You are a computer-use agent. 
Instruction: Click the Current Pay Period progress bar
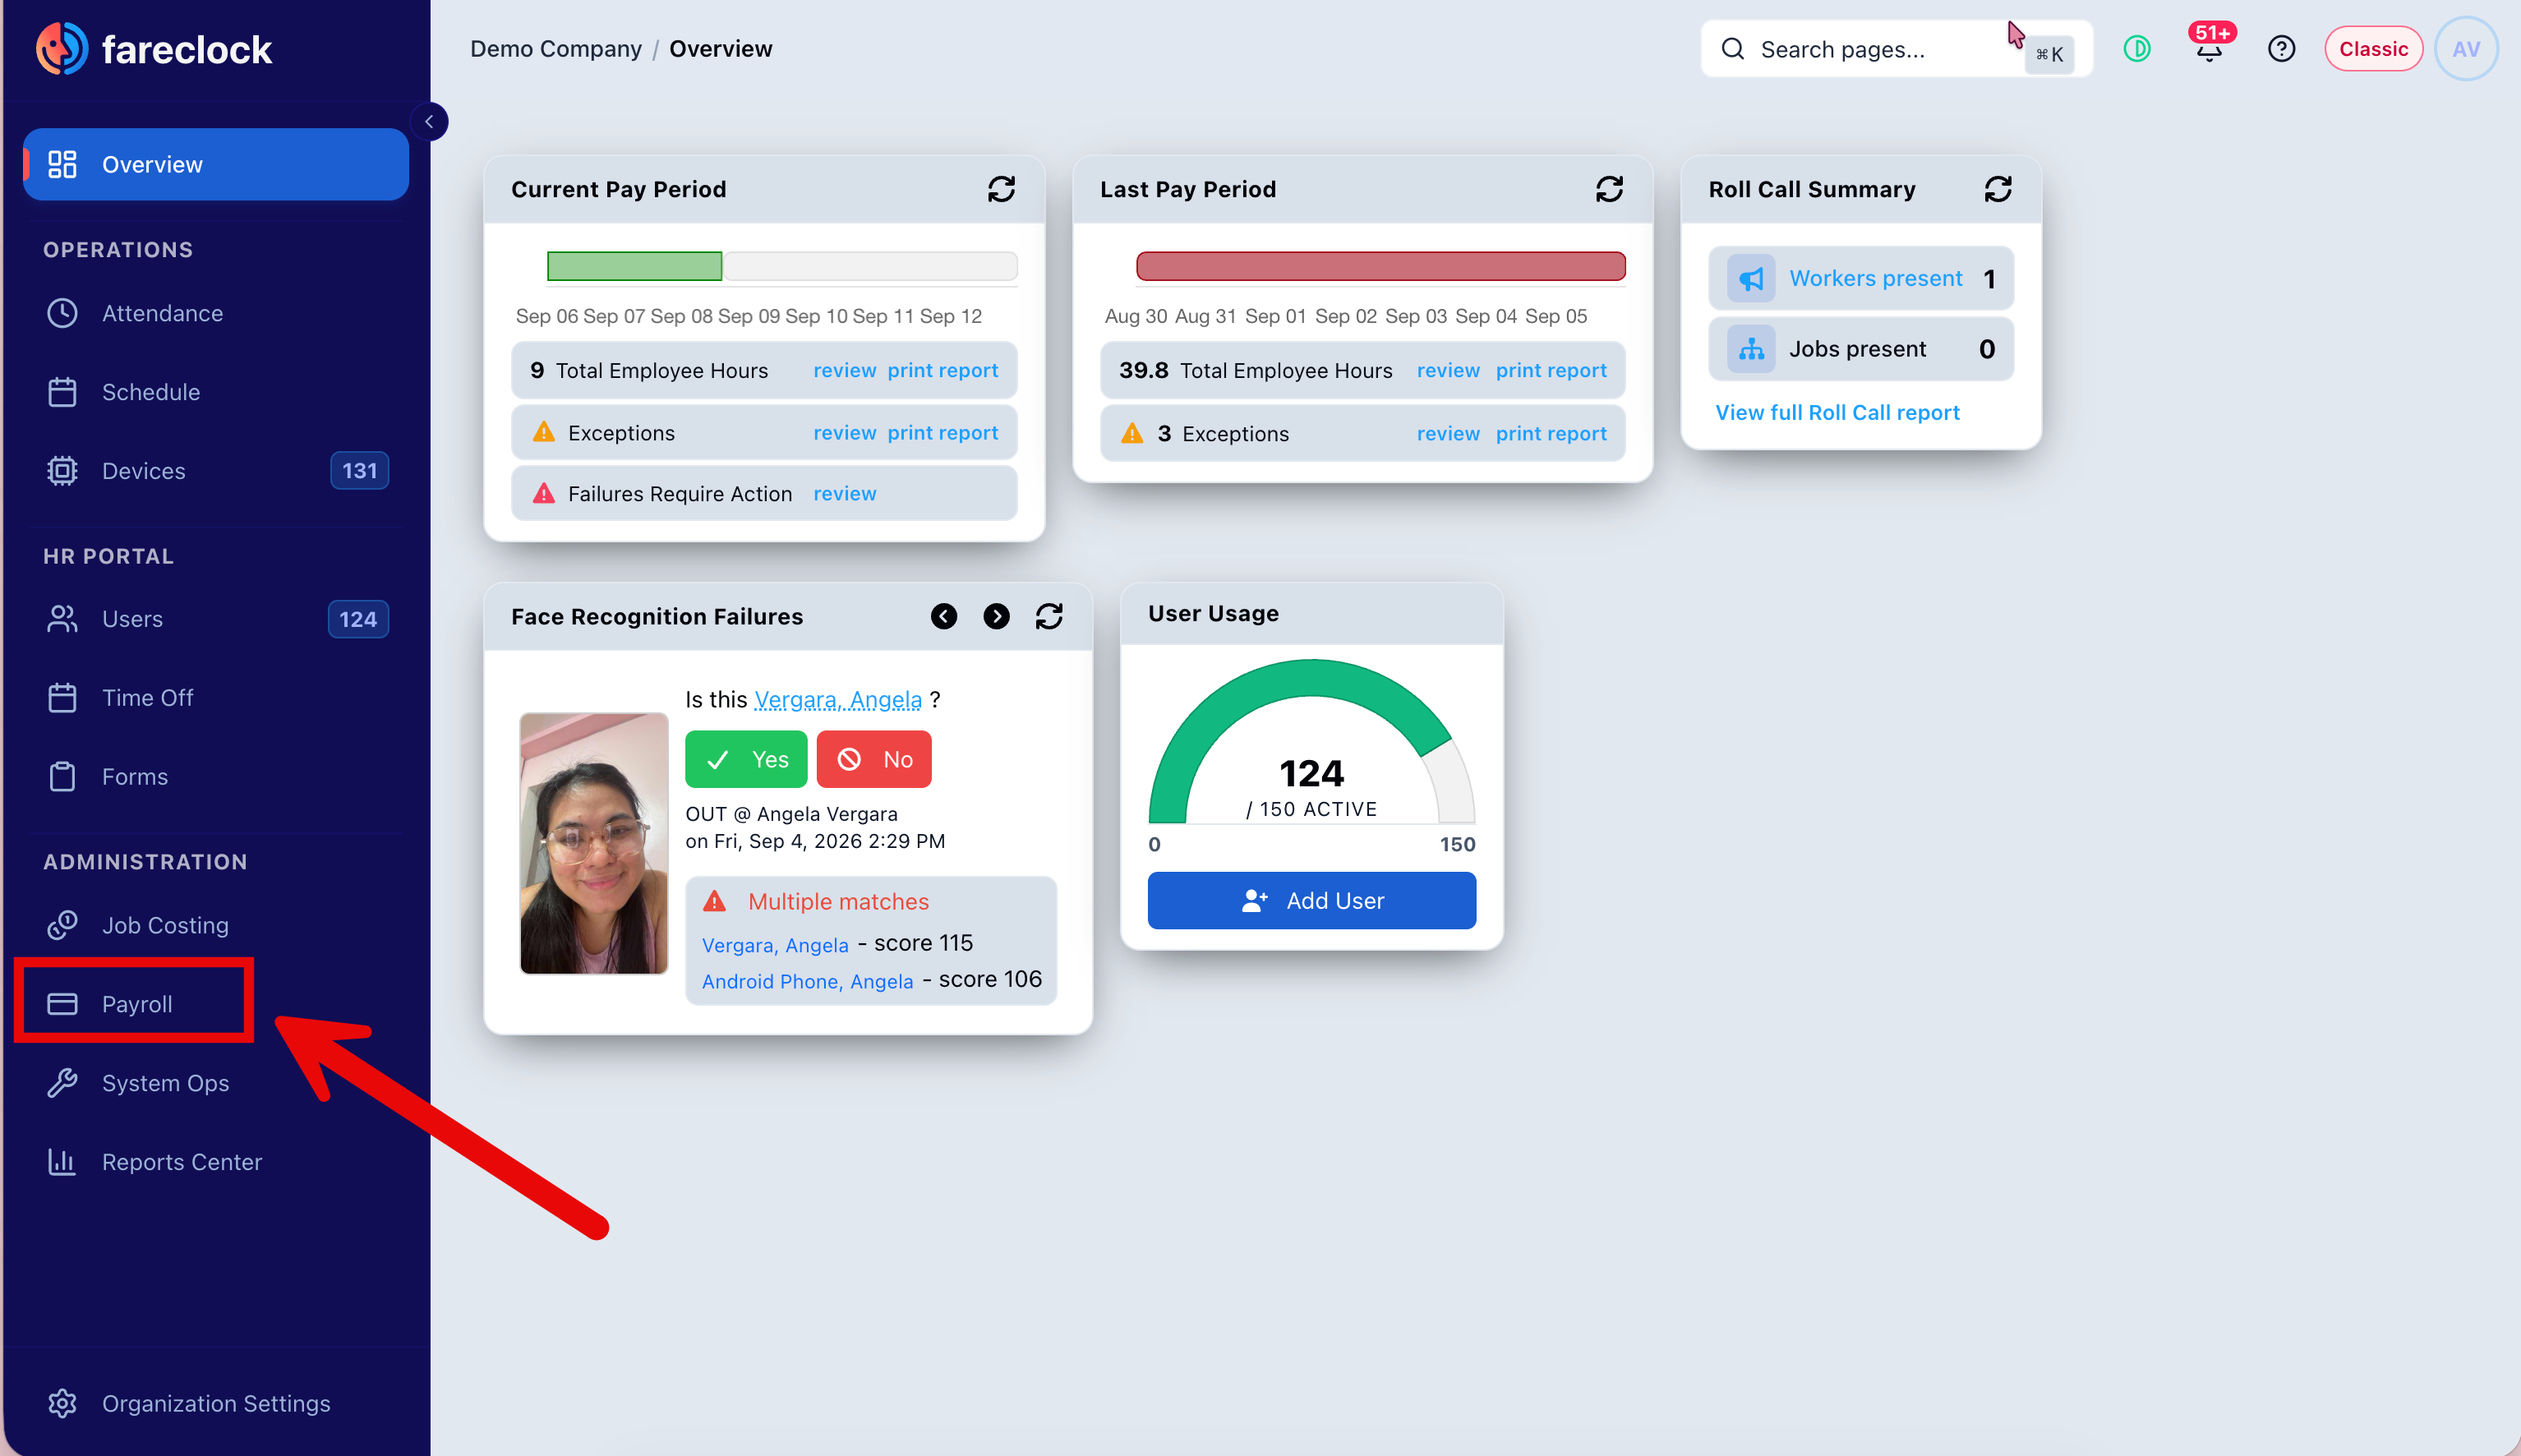782,266
